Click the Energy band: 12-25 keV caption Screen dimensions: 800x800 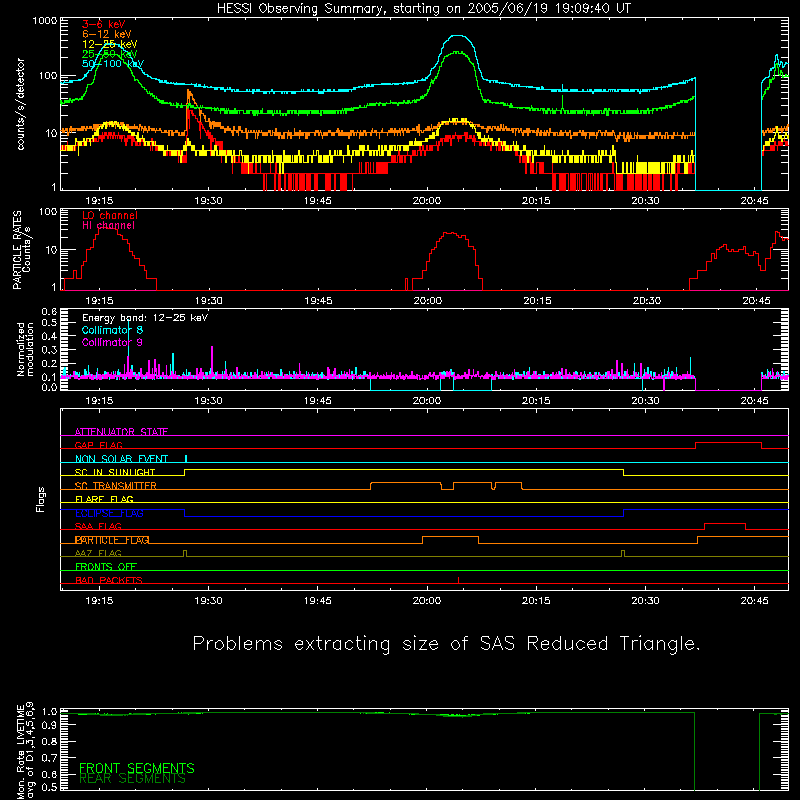click(x=145, y=318)
